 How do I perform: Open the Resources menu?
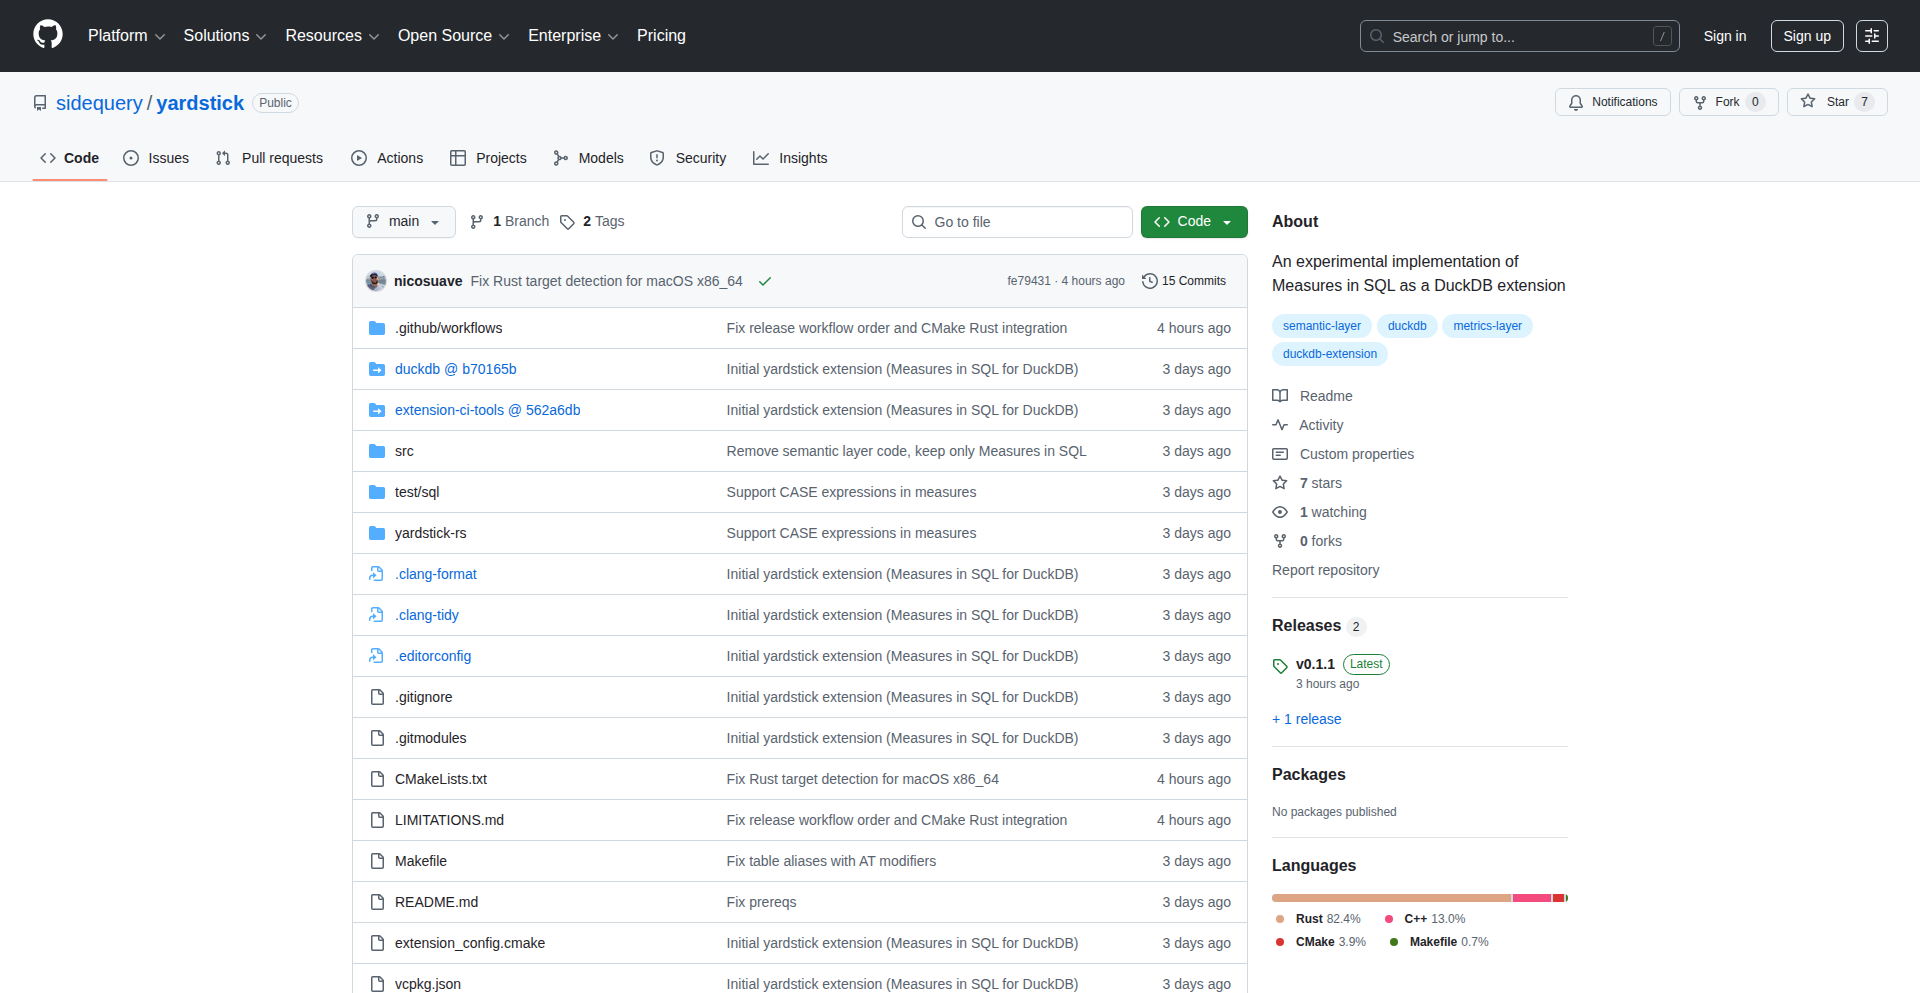pos(331,35)
